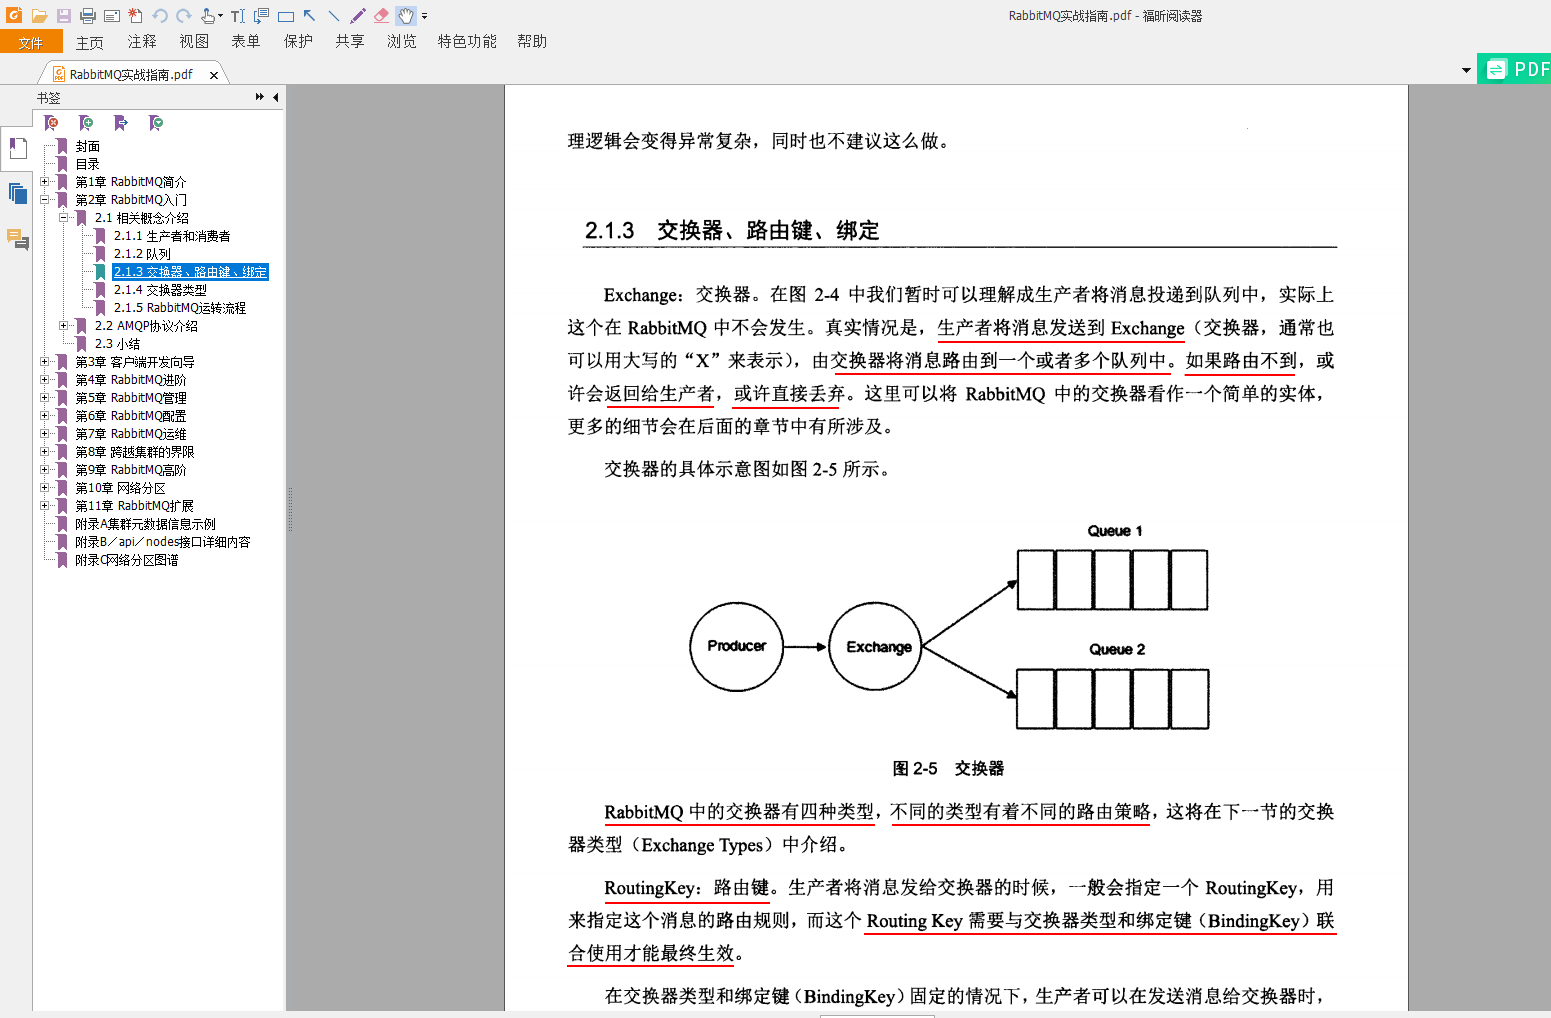Open the quick access toolbar customize dropdown
This screenshot has height=1018, width=1551.
[424, 16]
